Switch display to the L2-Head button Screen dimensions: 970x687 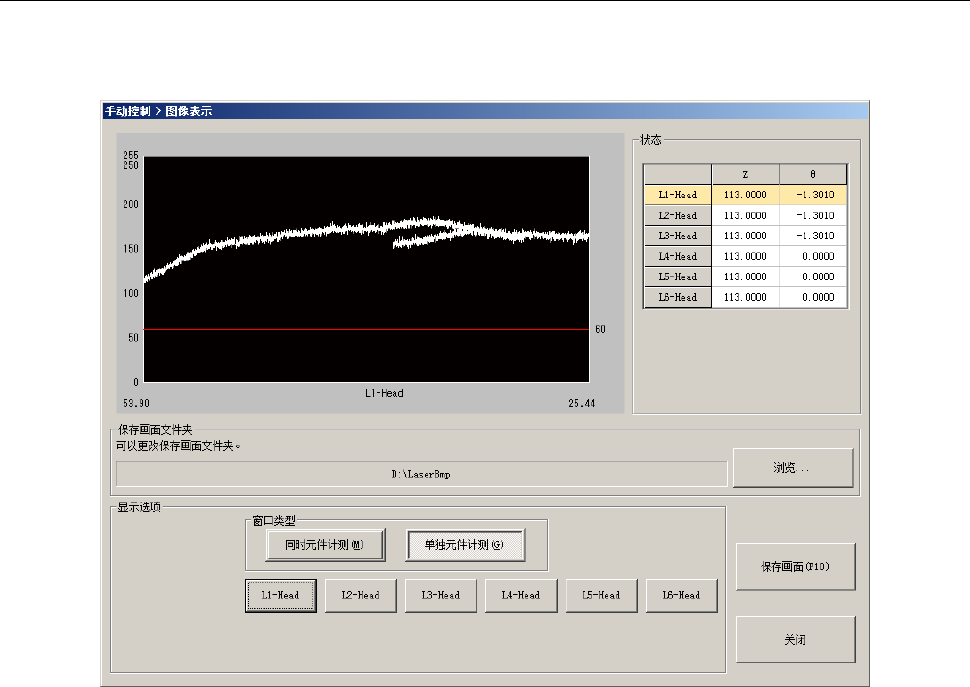361,595
